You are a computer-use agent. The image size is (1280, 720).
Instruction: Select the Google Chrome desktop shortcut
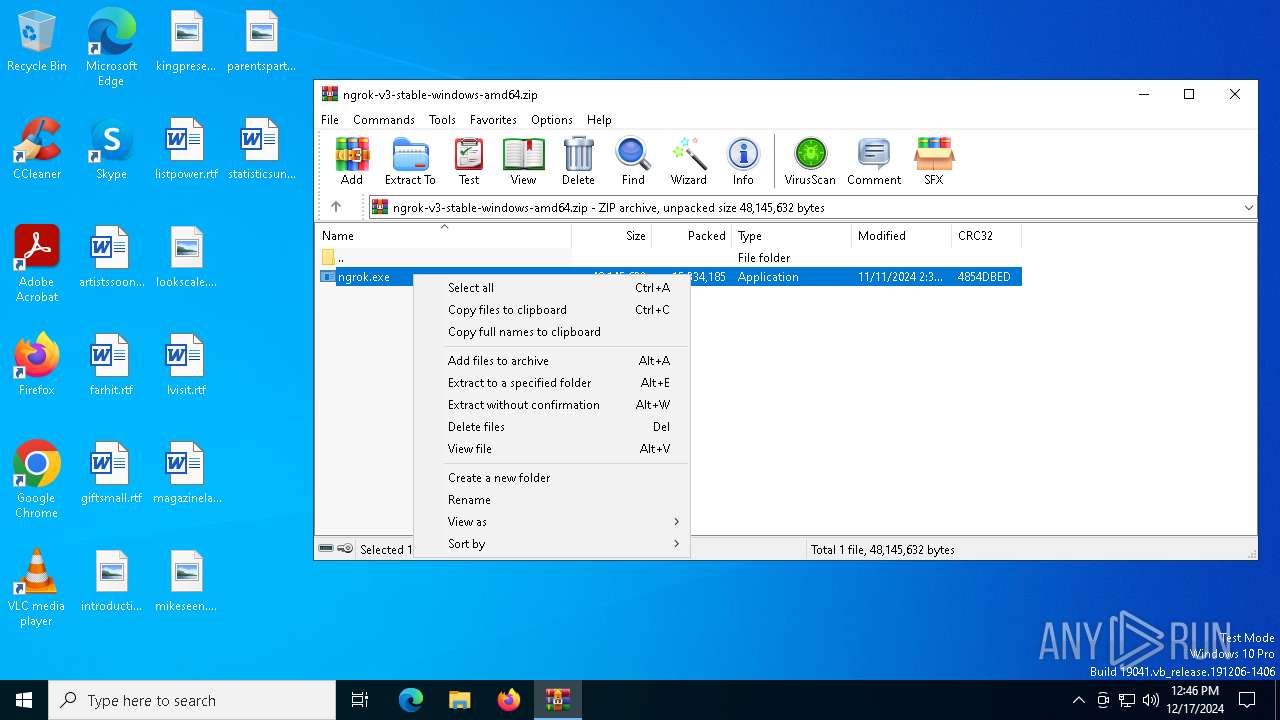click(x=37, y=480)
